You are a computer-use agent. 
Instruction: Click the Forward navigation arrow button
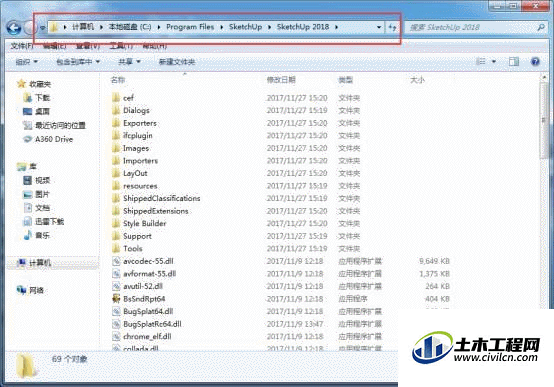(x=29, y=28)
